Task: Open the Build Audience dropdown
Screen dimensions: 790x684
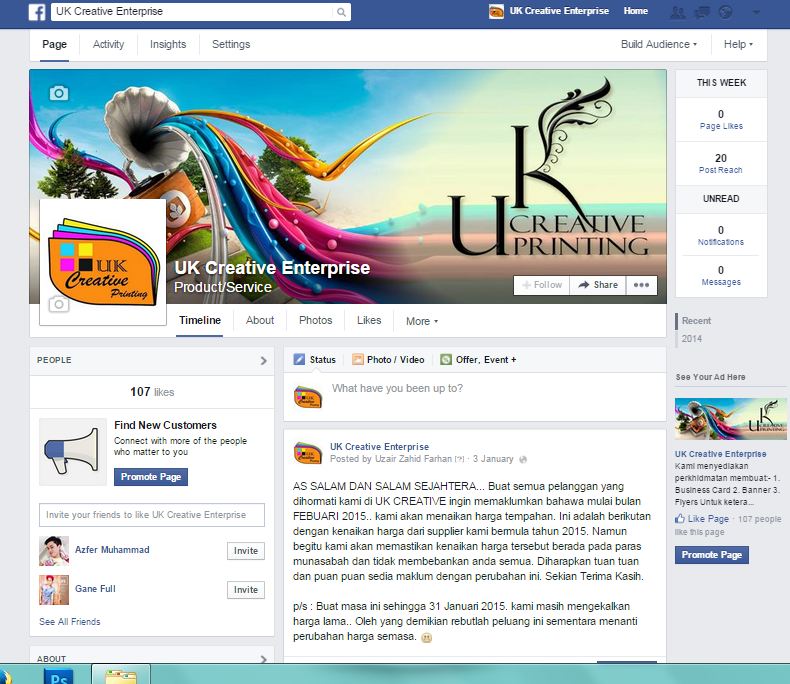Action: [659, 44]
